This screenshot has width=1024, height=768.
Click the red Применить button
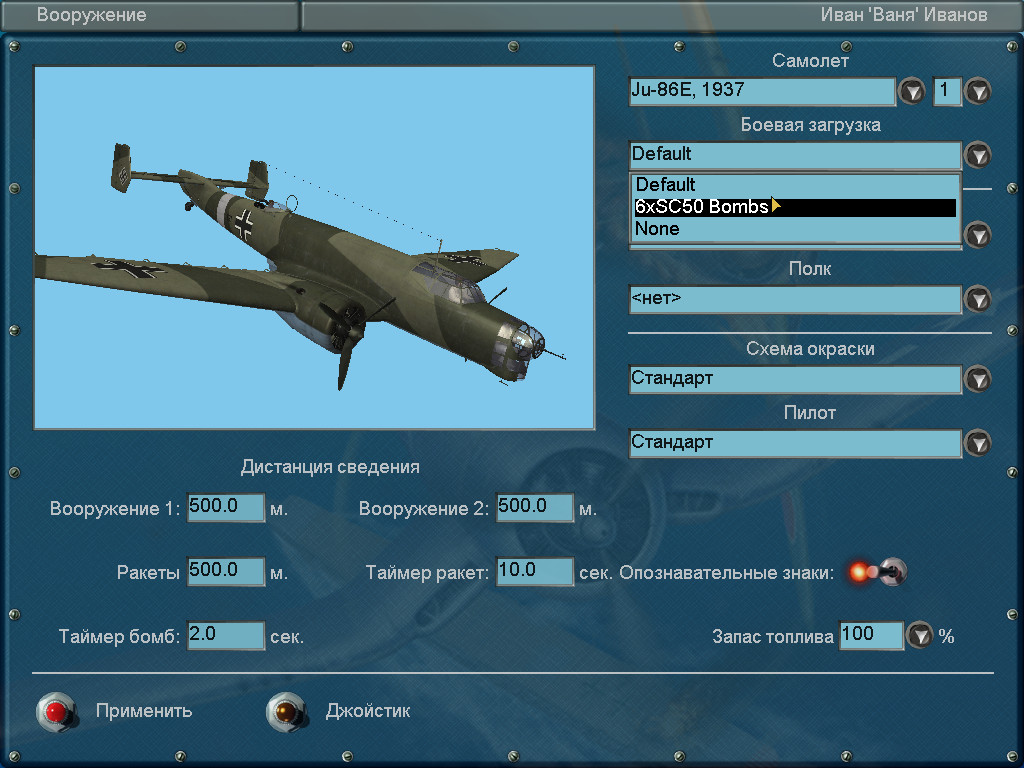pyautogui.click(x=56, y=711)
